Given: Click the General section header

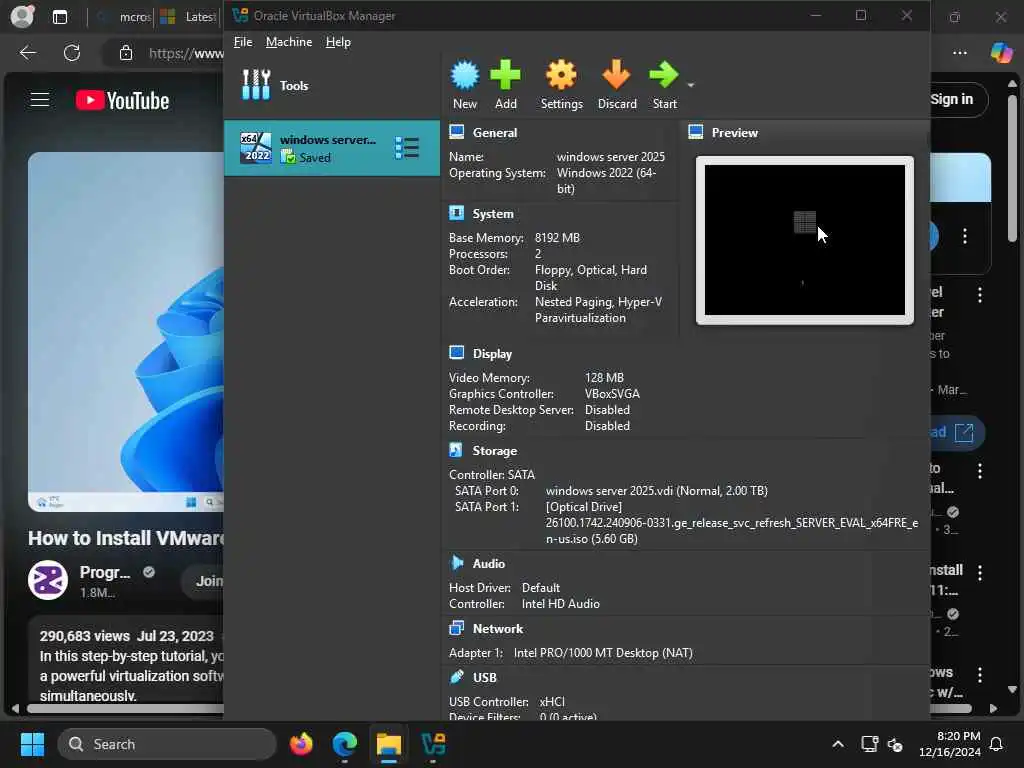Looking at the screenshot, I should [x=494, y=133].
